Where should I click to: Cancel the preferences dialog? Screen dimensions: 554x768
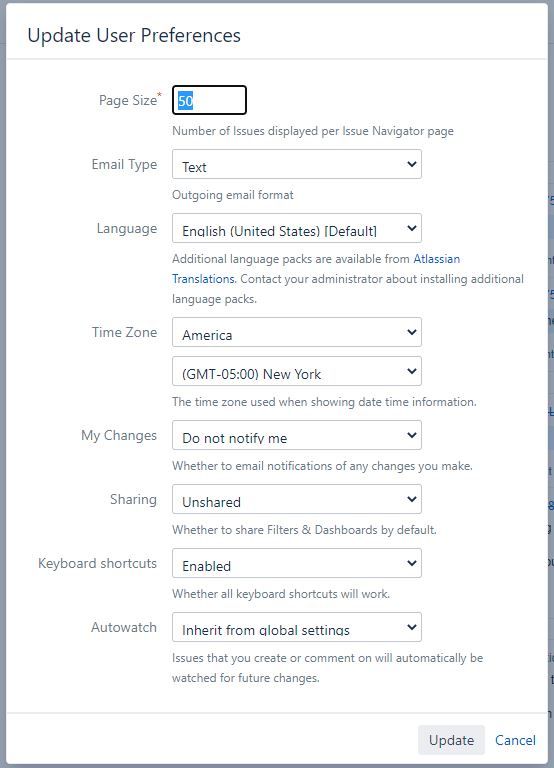pos(515,740)
